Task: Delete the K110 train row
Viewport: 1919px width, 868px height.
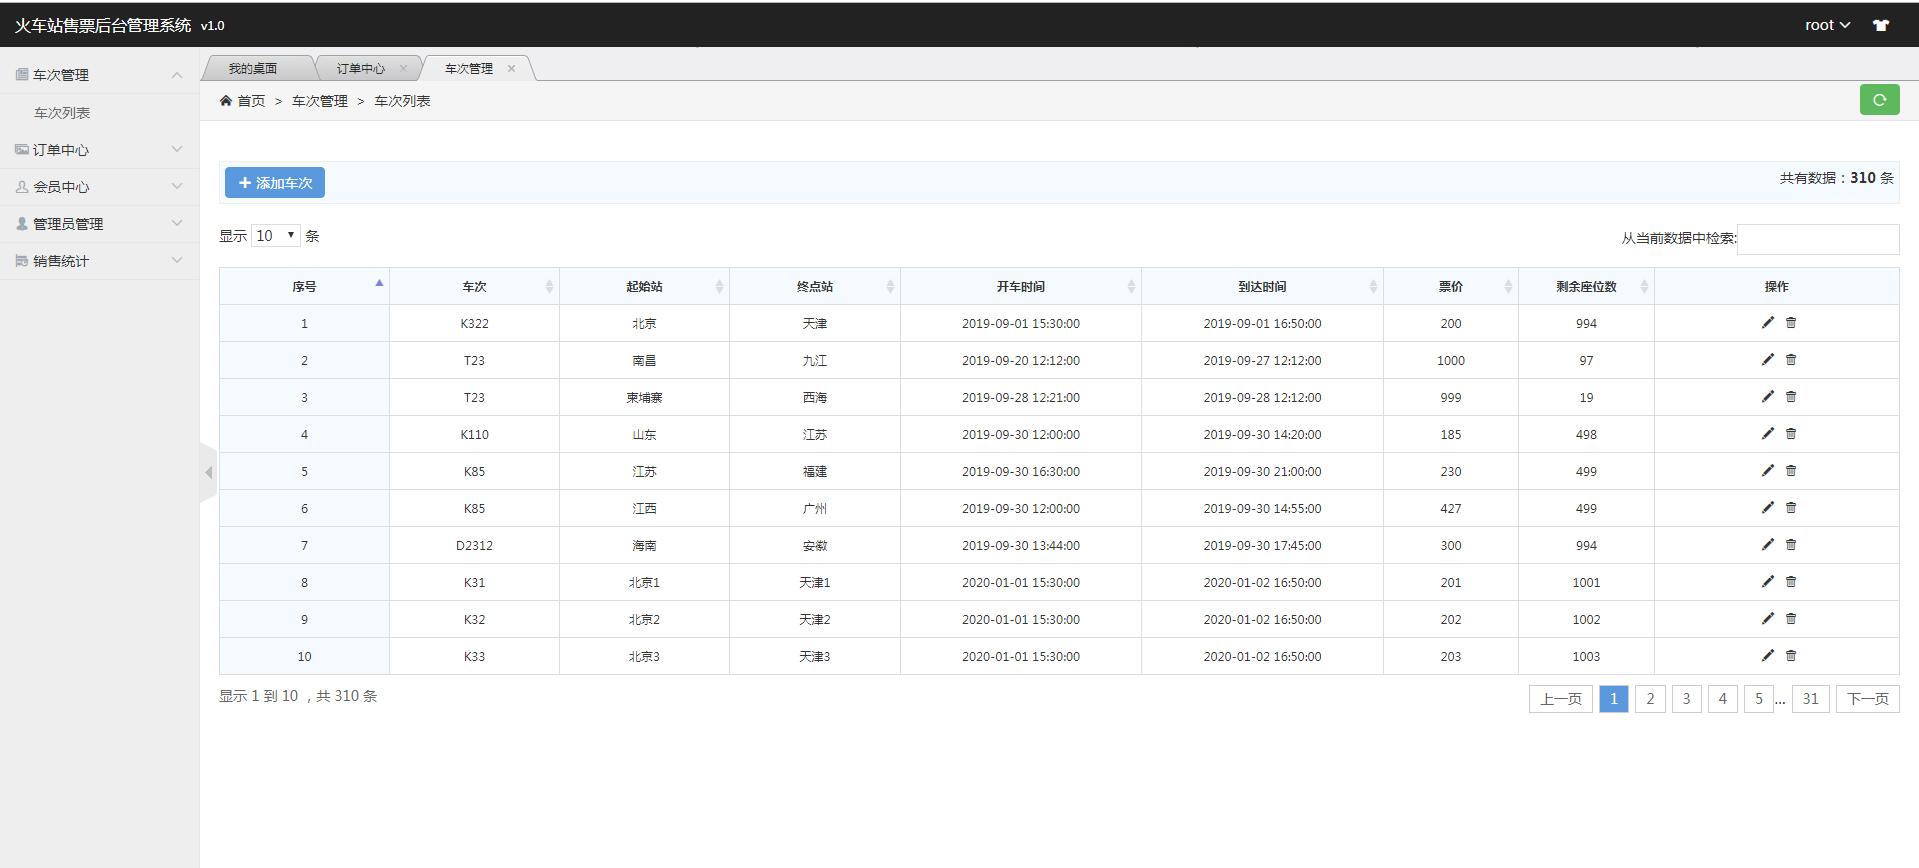Action: coord(1791,433)
